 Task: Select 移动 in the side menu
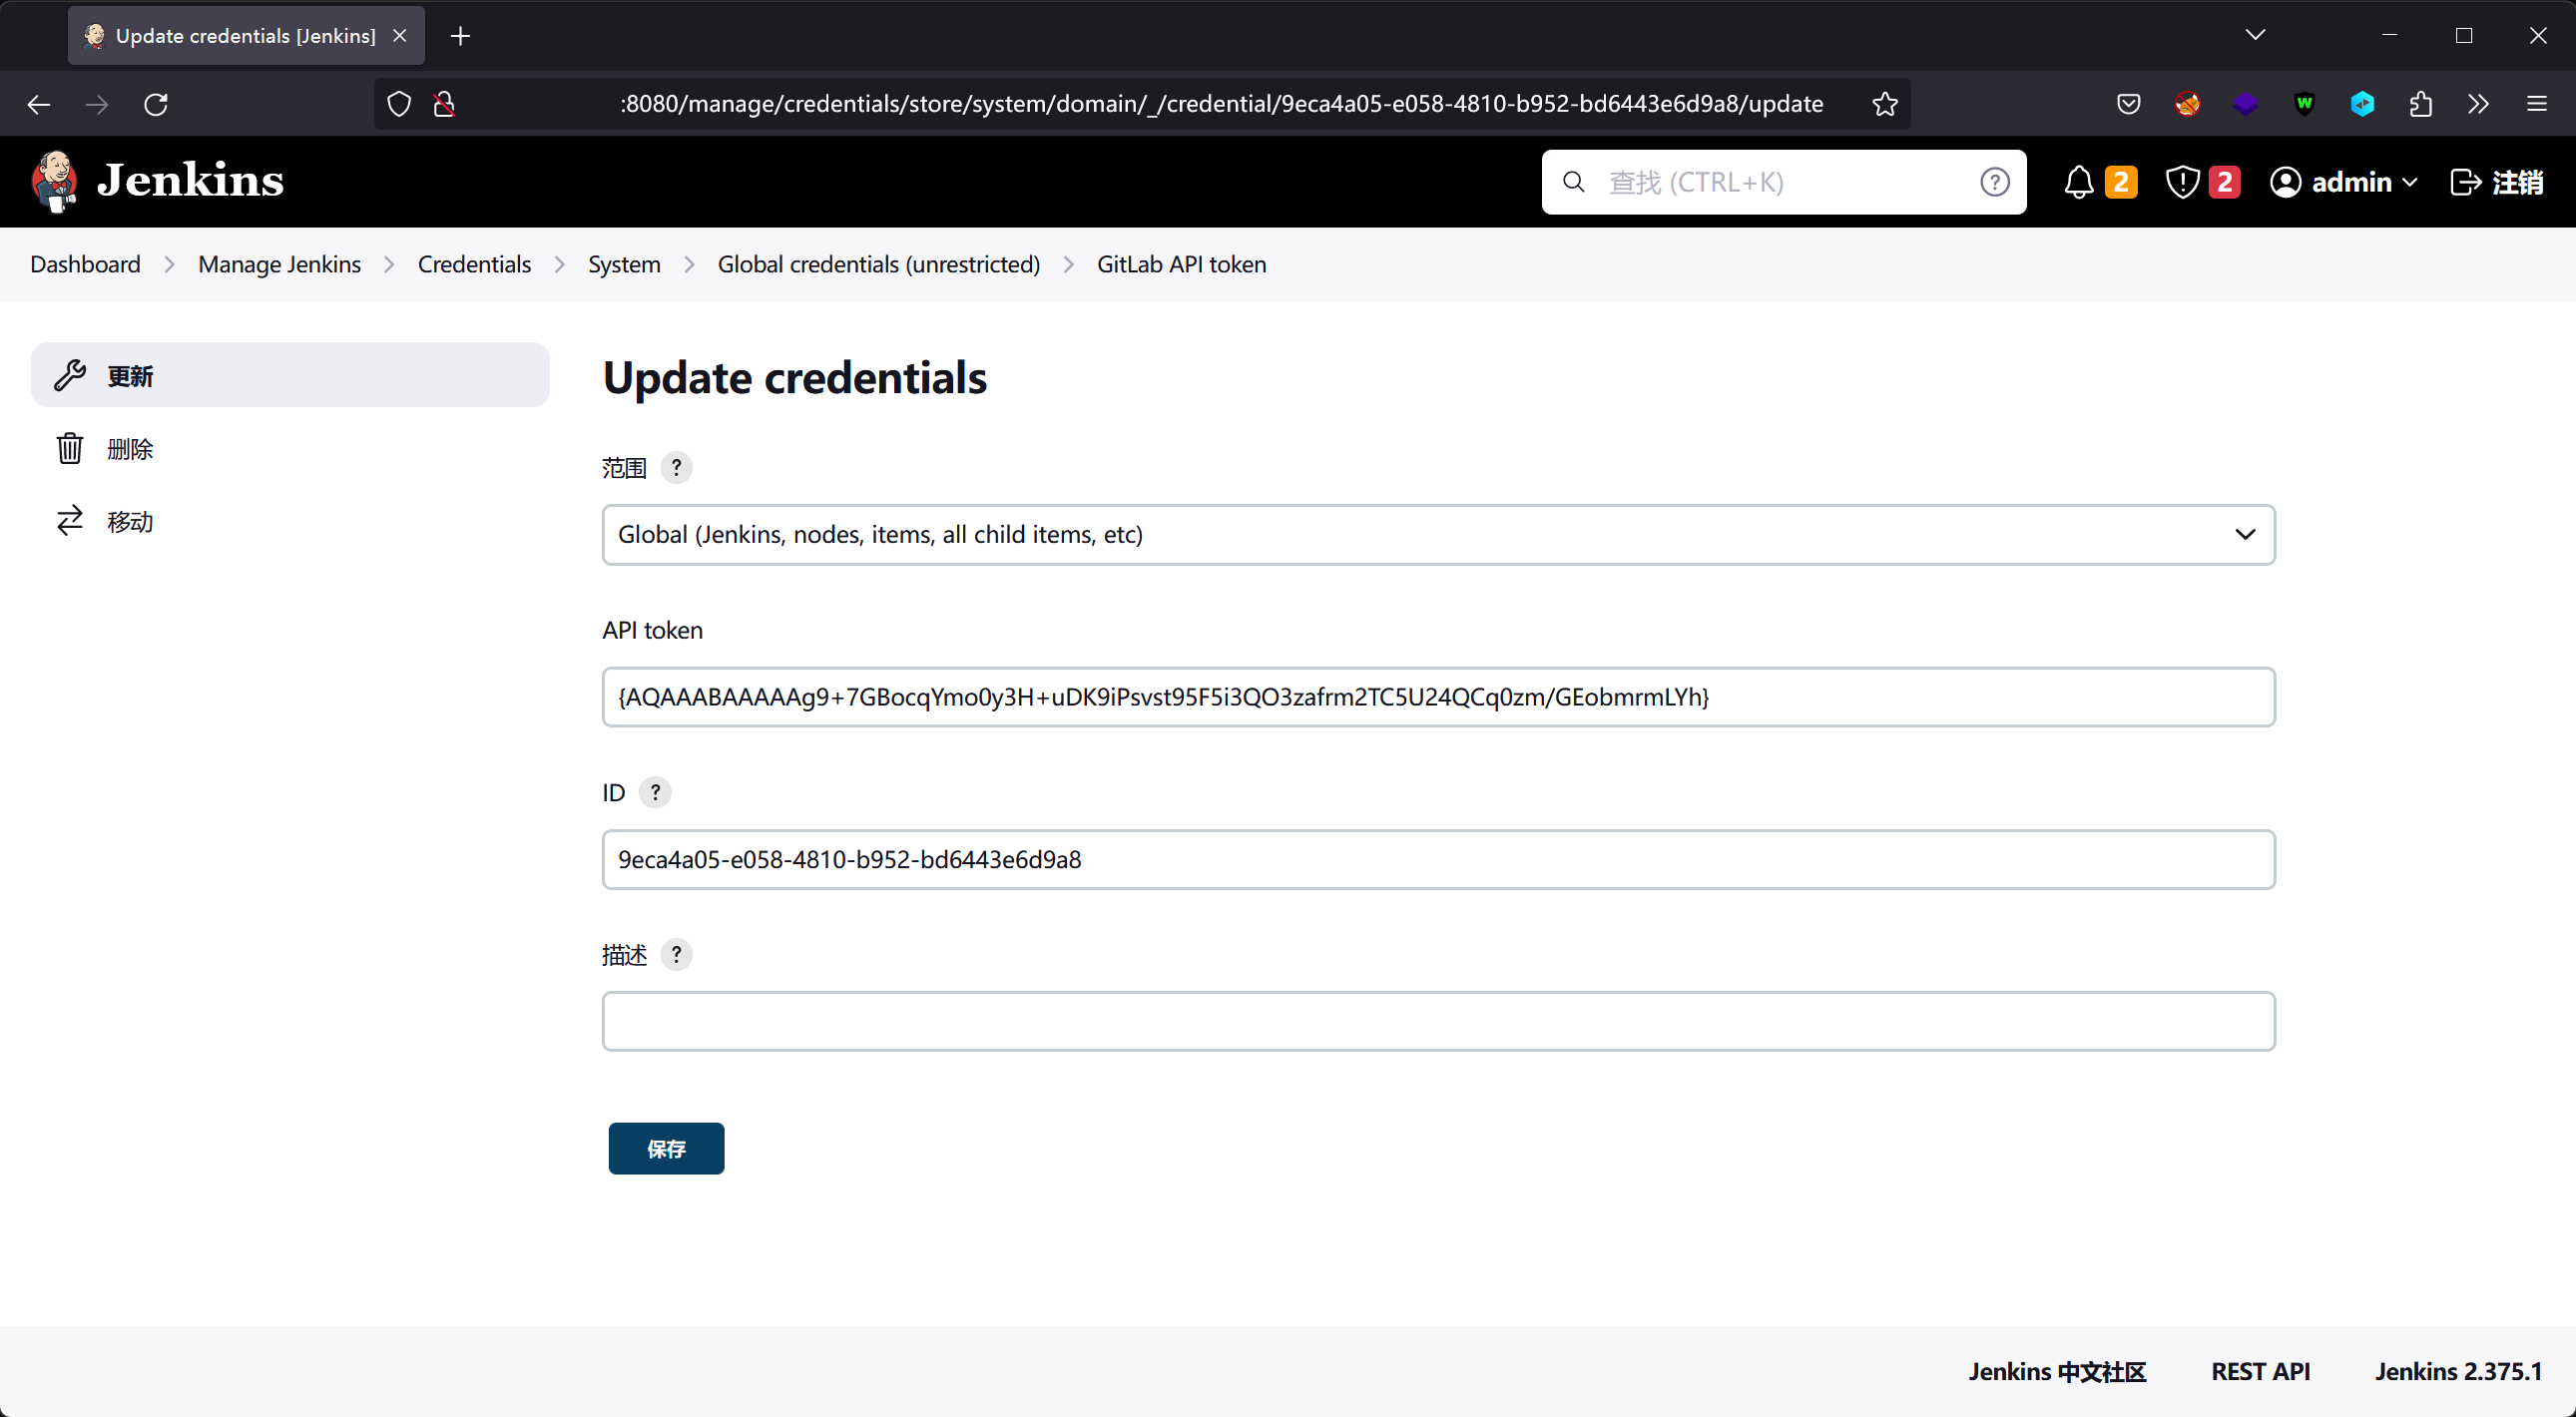pos(130,521)
